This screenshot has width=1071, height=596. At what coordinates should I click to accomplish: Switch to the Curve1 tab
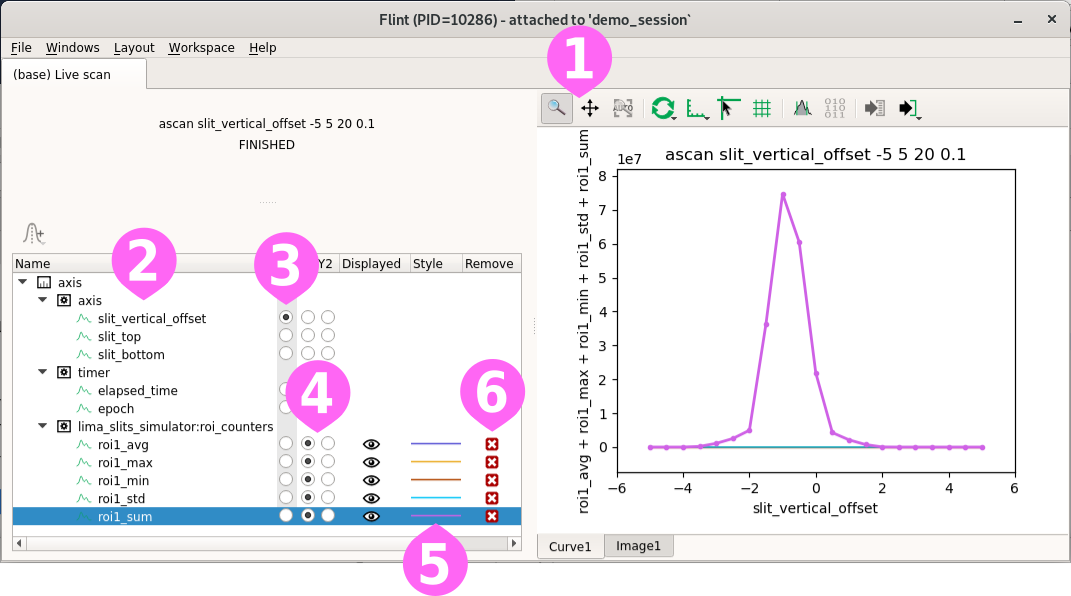[570, 546]
